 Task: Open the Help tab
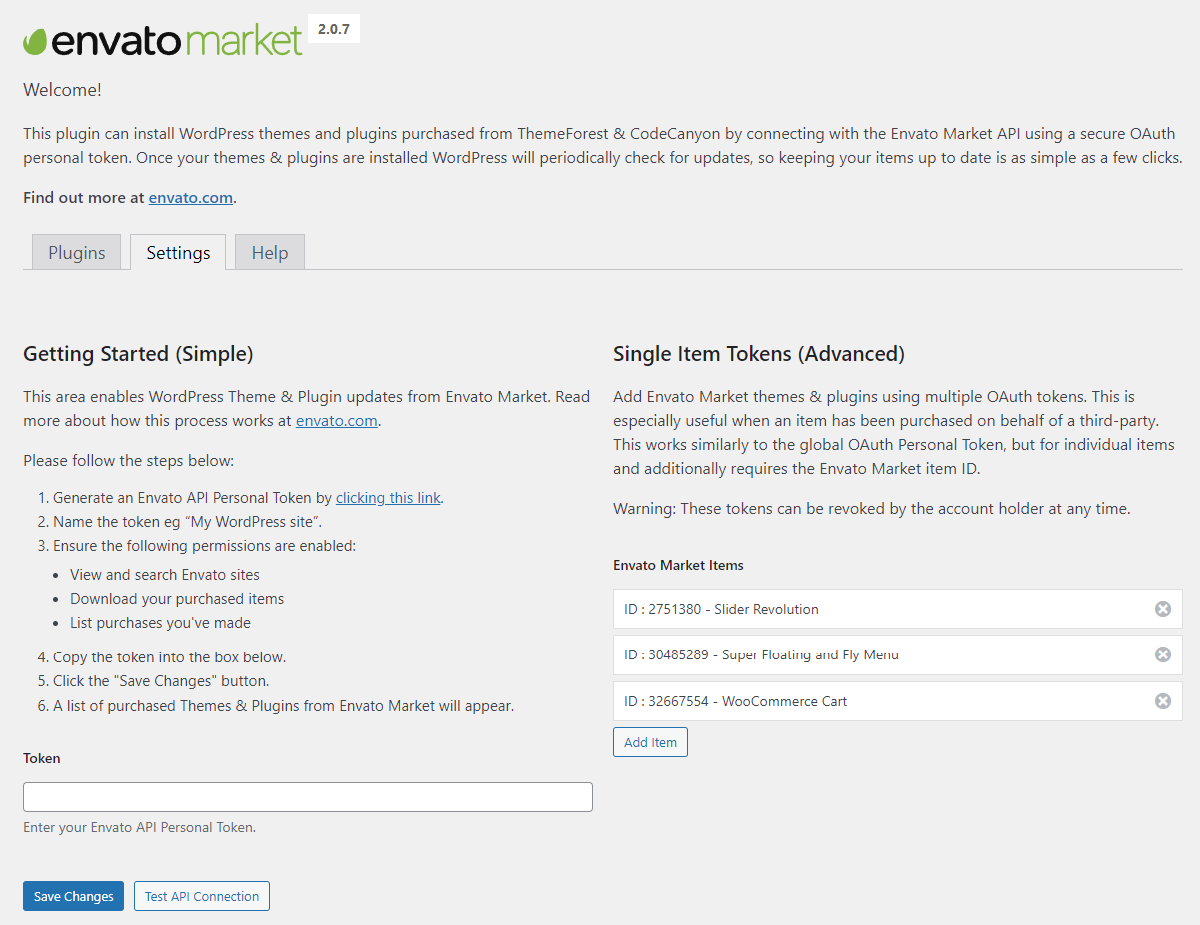point(270,252)
